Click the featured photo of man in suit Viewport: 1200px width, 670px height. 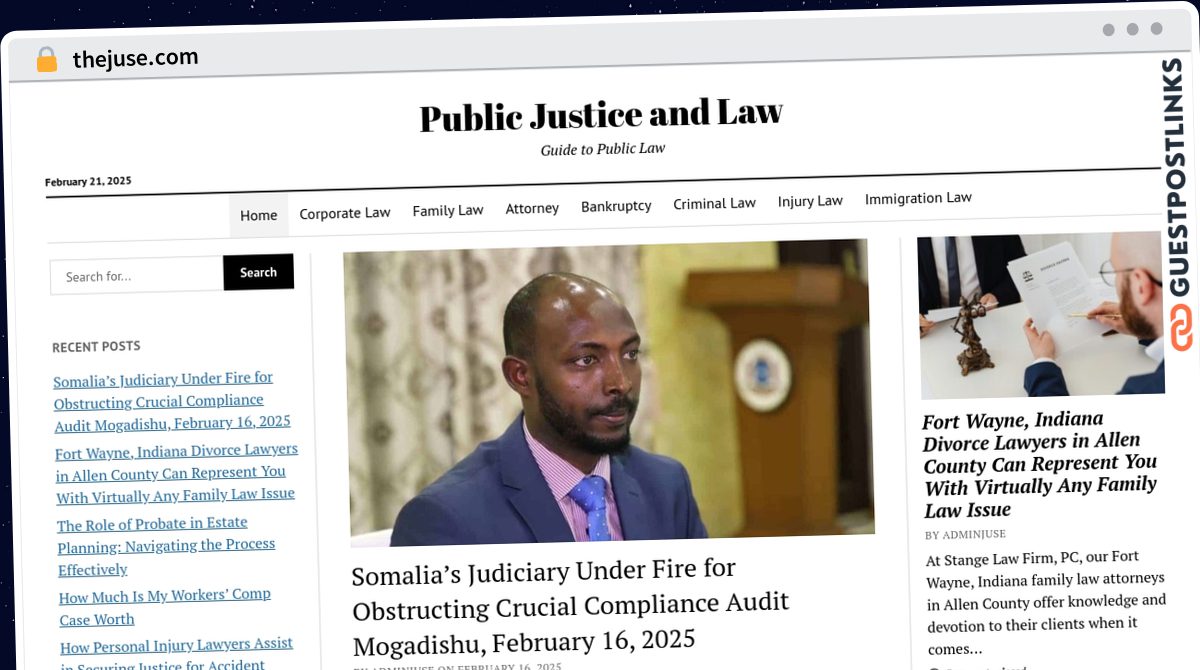pyautogui.click(x=609, y=391)
